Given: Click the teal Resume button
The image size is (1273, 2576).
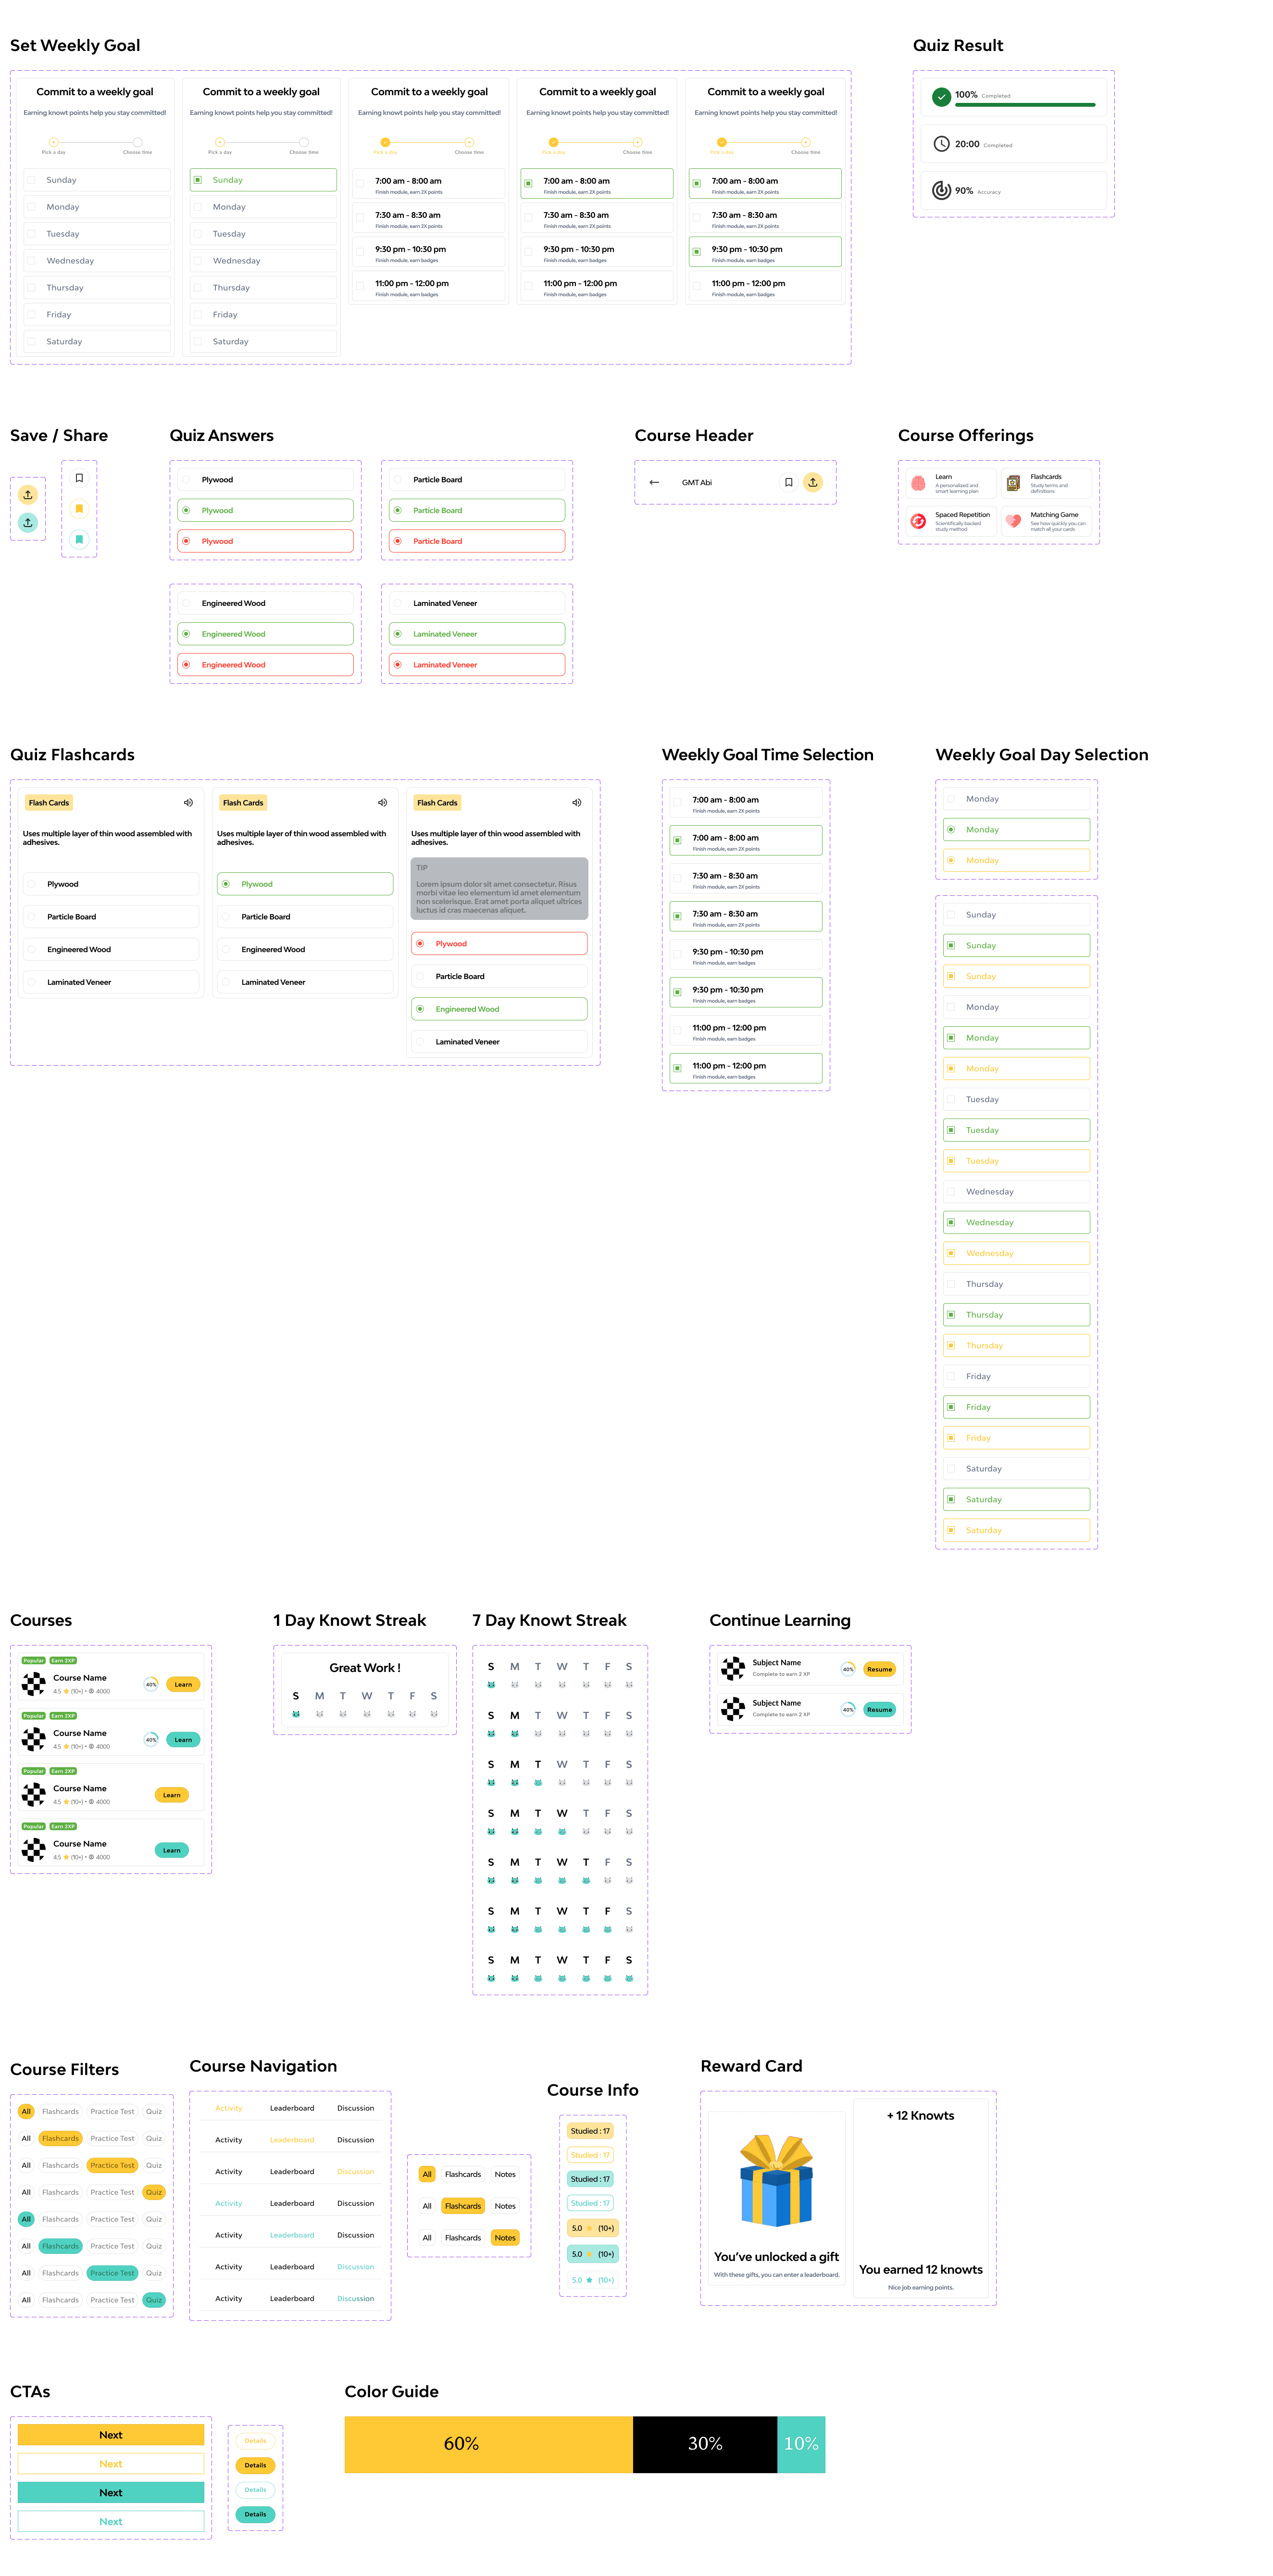Looking at the screenshot, I should 880,1710.
